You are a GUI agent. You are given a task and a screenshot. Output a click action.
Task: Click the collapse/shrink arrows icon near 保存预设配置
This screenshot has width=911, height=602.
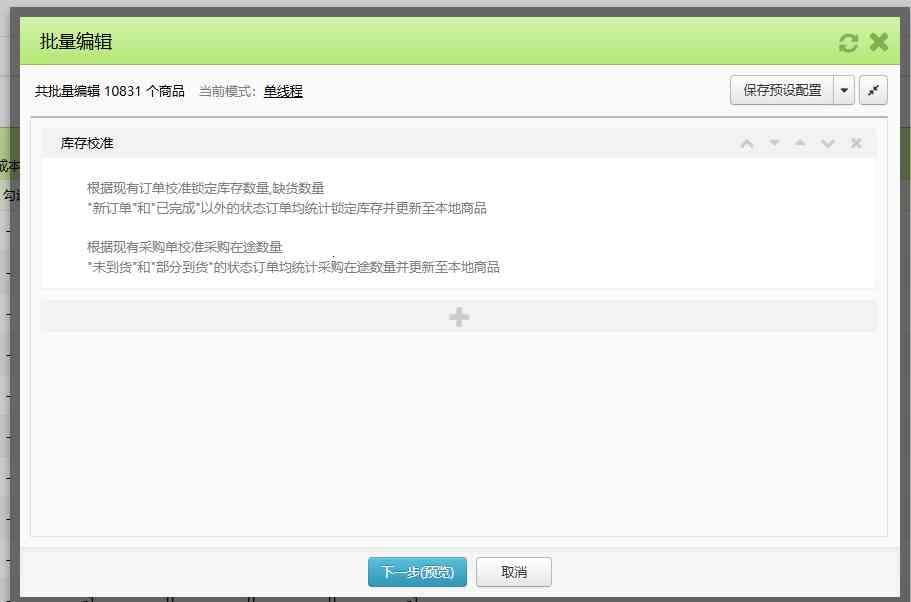[873, 90]
